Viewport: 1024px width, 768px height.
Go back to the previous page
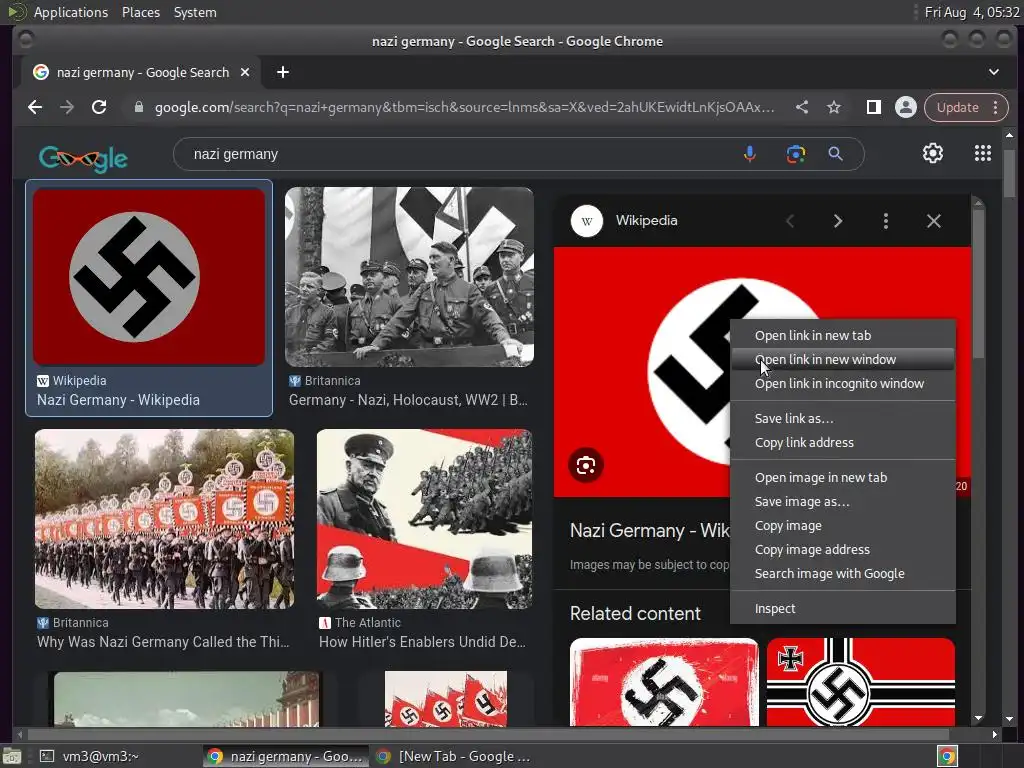[x=35, y=107]
